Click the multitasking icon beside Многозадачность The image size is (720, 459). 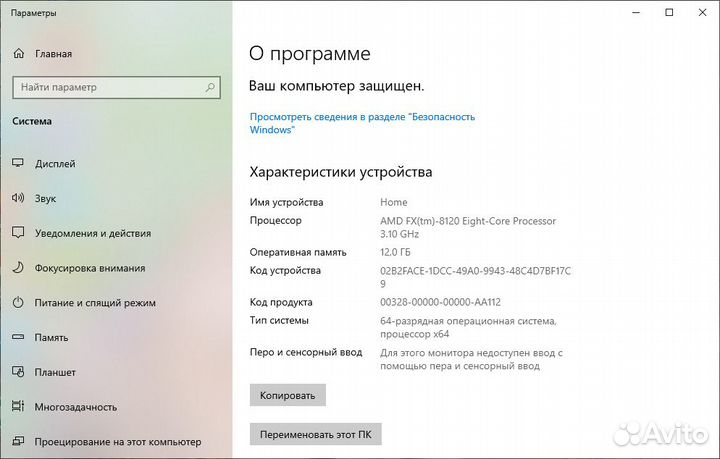pos(18,406)
